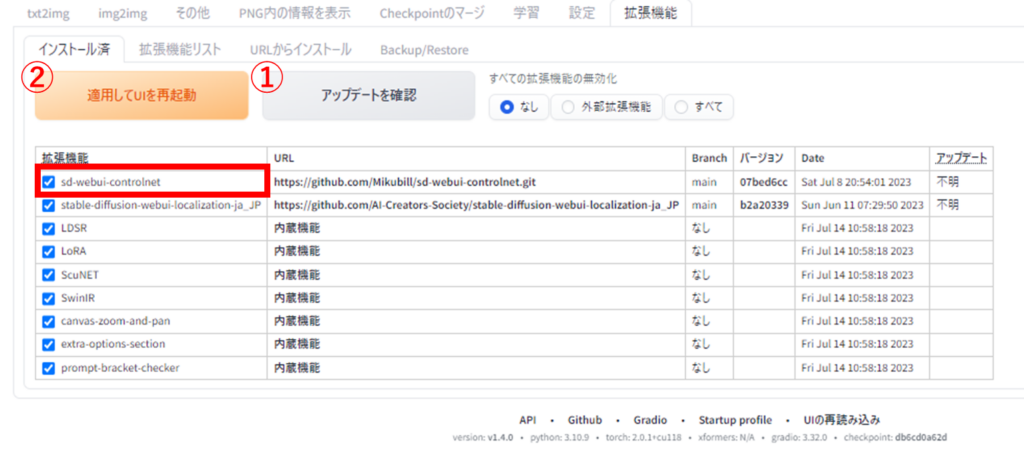Click the 適用してUIを再起動 button
This screenshot has width=1024, height=476.
(141, 96)
